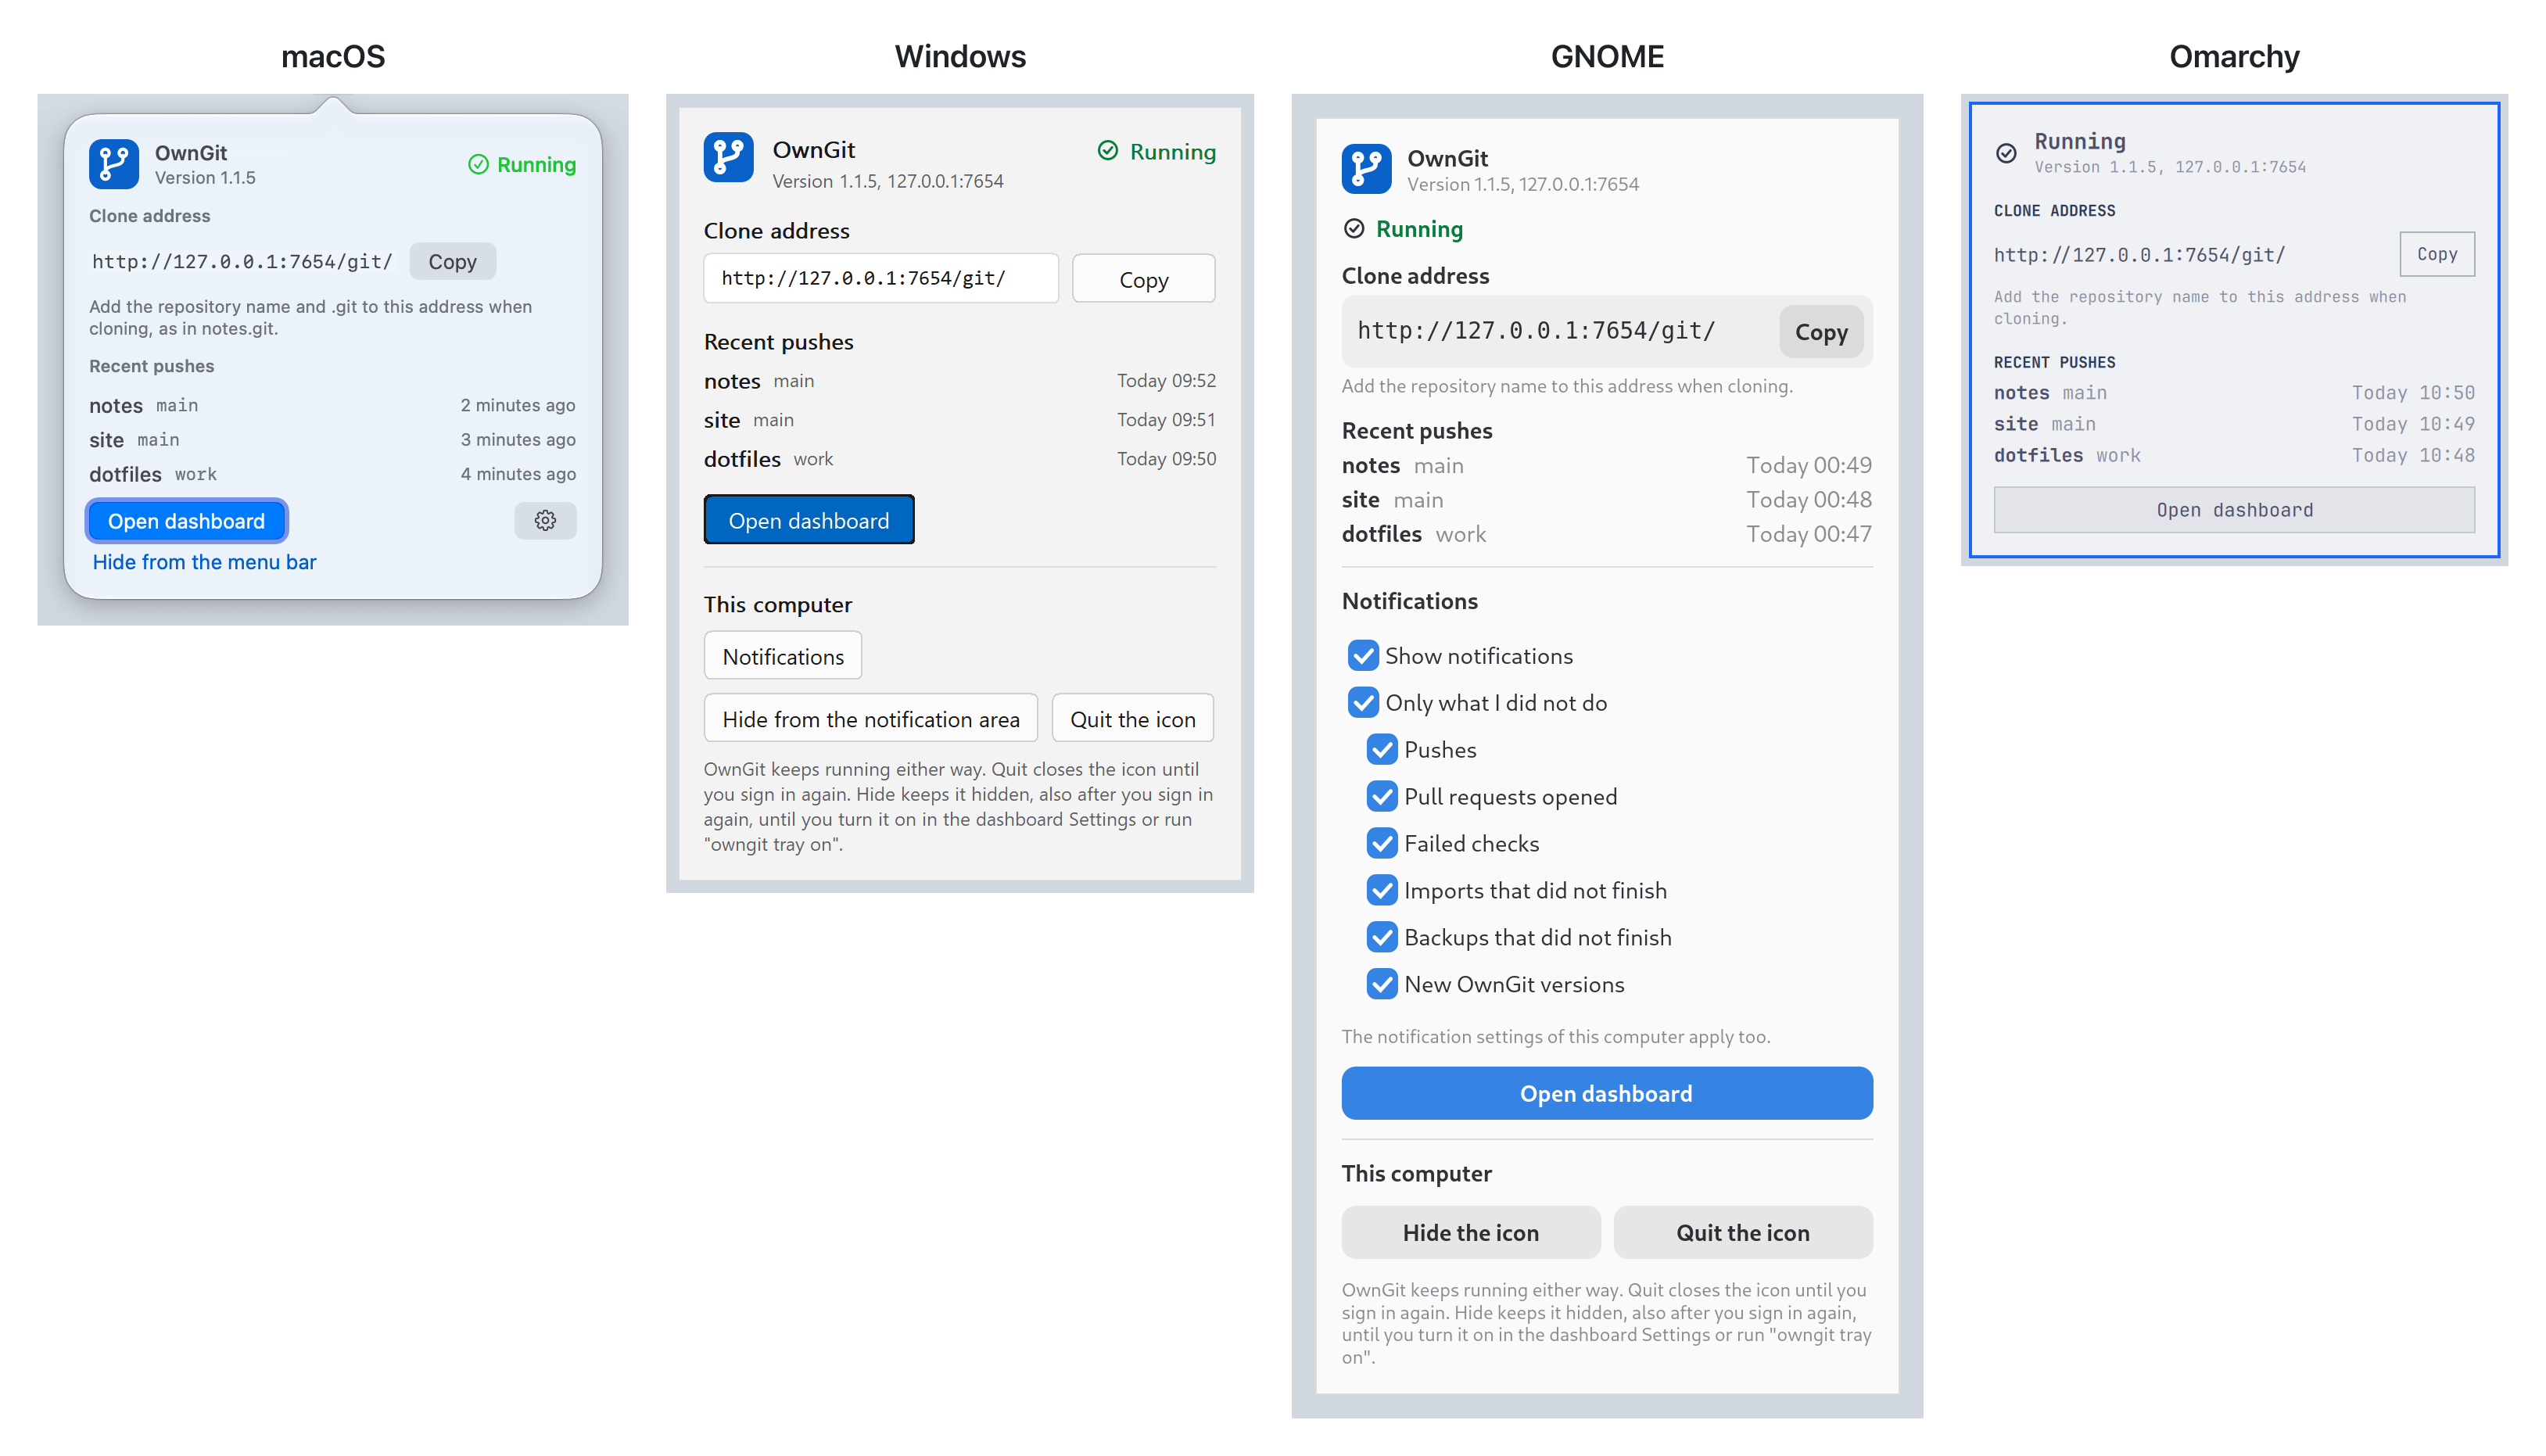Screen dimensions: 2546x1456
Task: Open dashboard from the Windows panel
Action: (x=808, y=520)
